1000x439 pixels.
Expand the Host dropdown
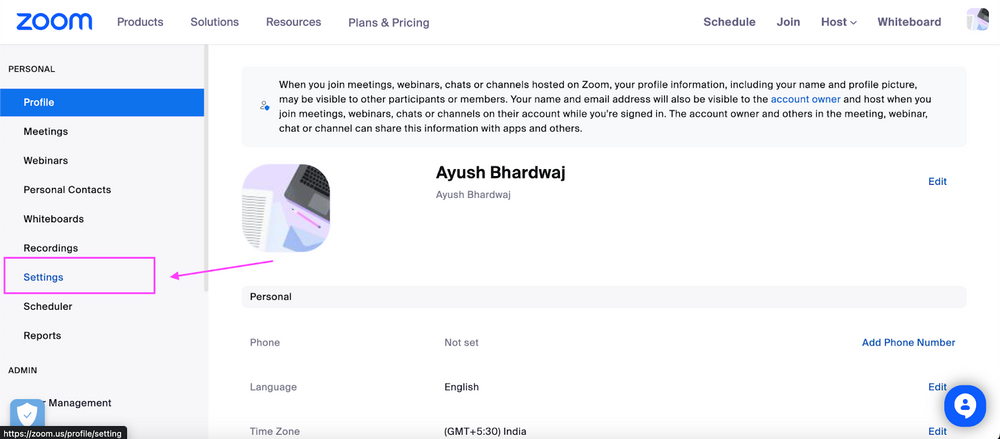(x=838, y=22)
